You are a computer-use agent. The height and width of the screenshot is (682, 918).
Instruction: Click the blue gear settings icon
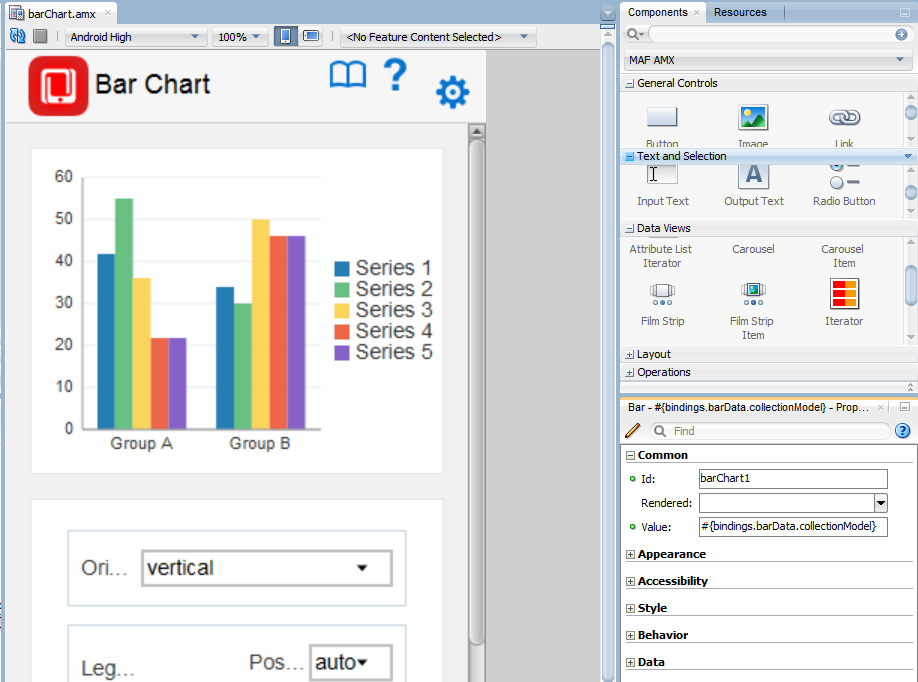[x=453, y=92]
